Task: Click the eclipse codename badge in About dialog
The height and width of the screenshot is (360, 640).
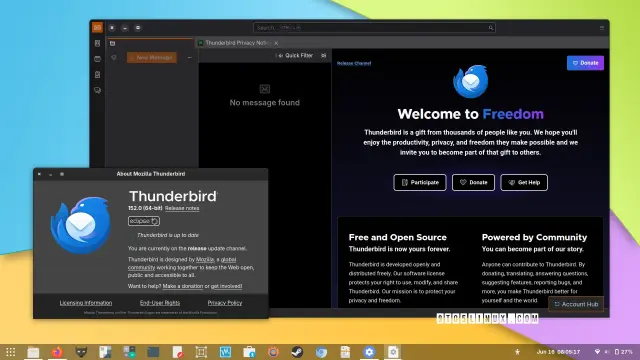Action: point(144,221)
